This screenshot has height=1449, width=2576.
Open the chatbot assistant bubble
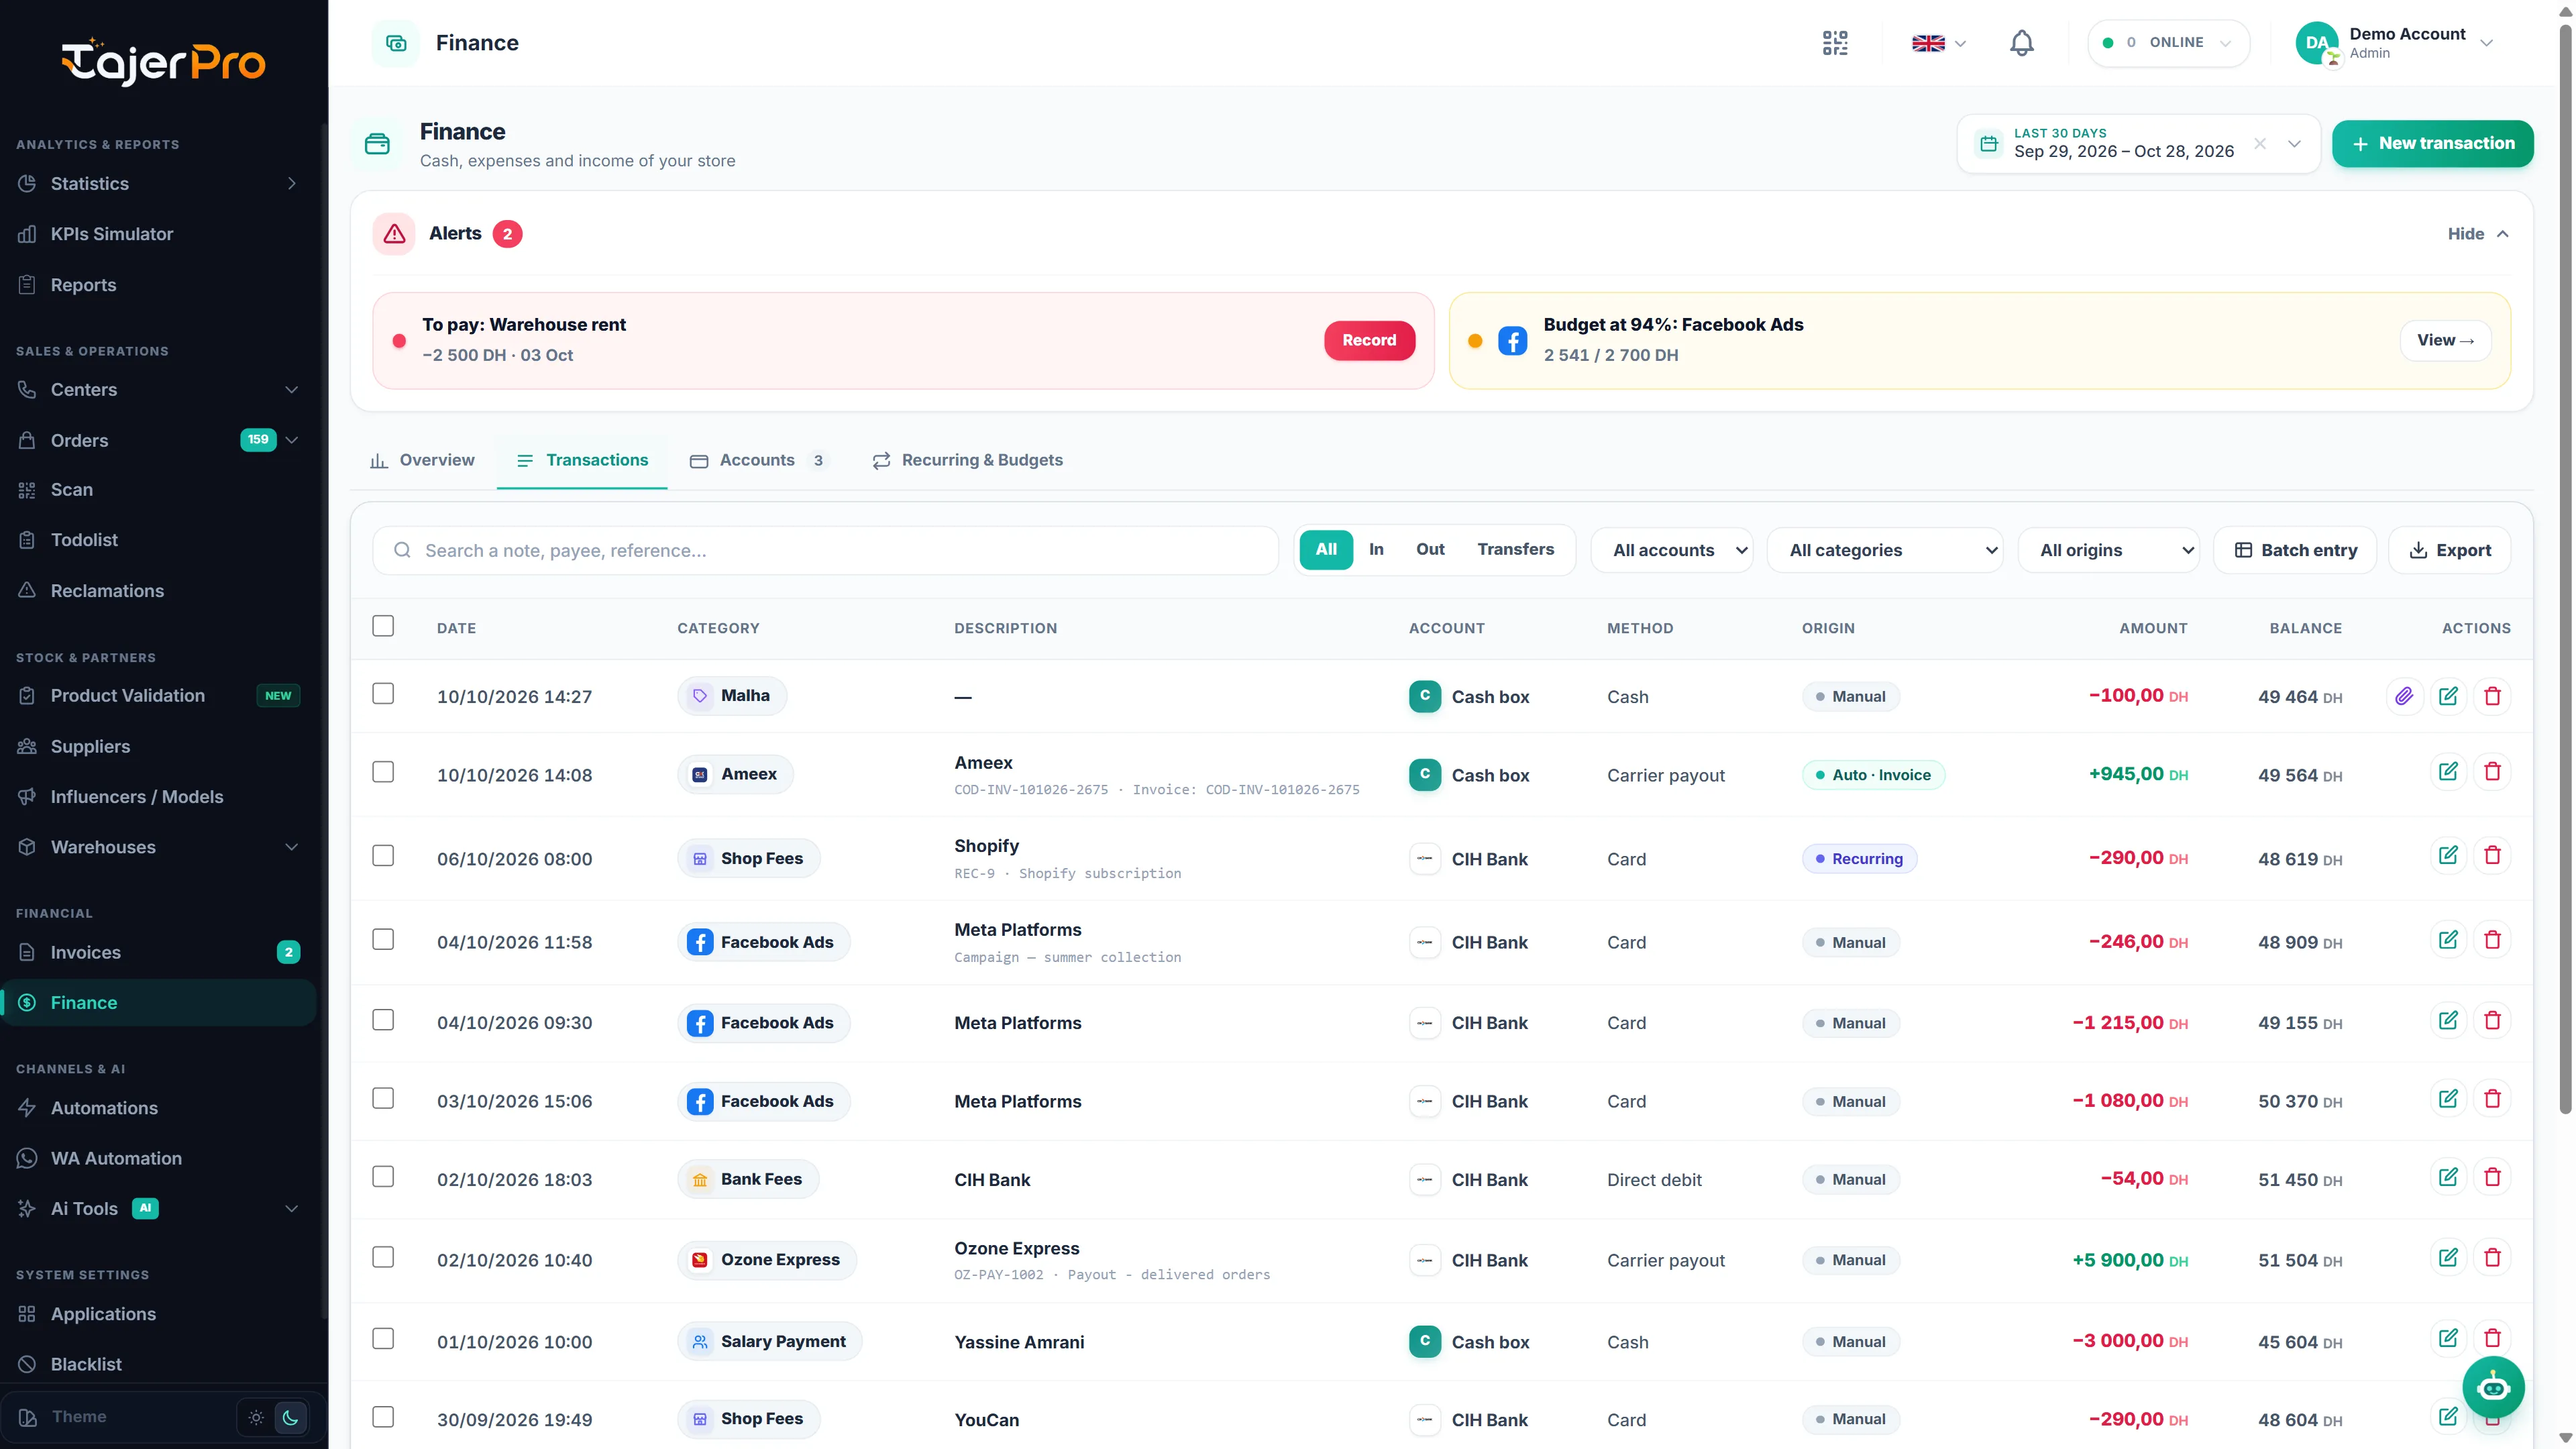(x=2493, y=1387)
